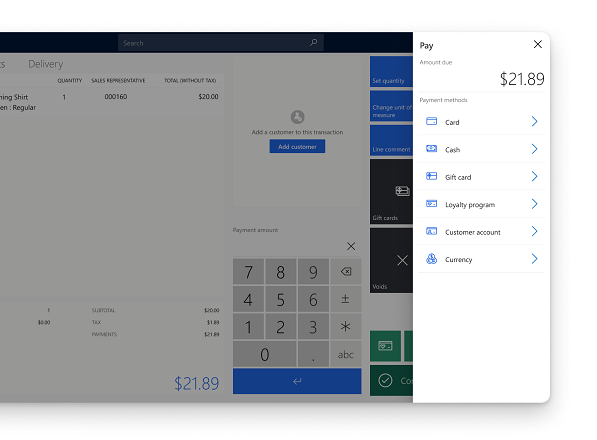This screenshot has height=440, width=597.
Task: Open the Gift cards tile
Action: [391, 191]
